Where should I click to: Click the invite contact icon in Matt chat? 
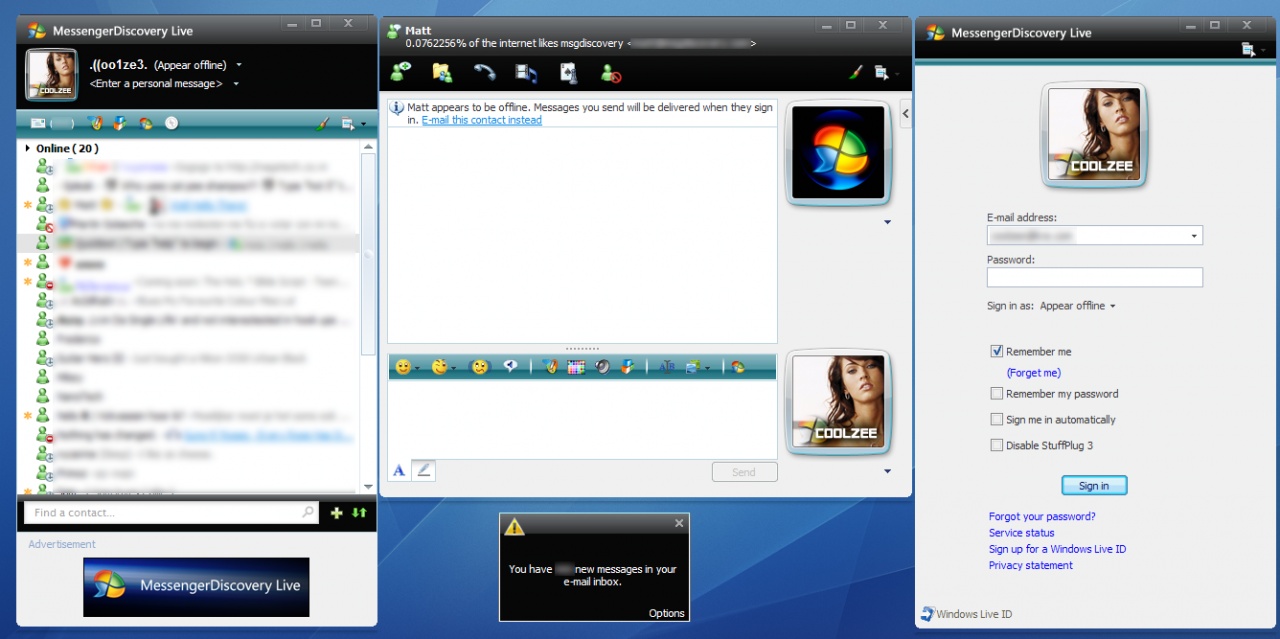401,72
